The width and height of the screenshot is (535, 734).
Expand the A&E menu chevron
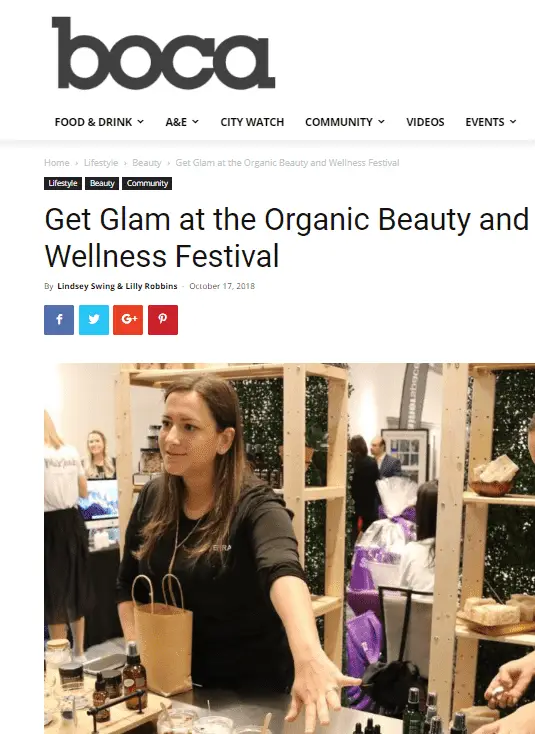tap(195, 122)
